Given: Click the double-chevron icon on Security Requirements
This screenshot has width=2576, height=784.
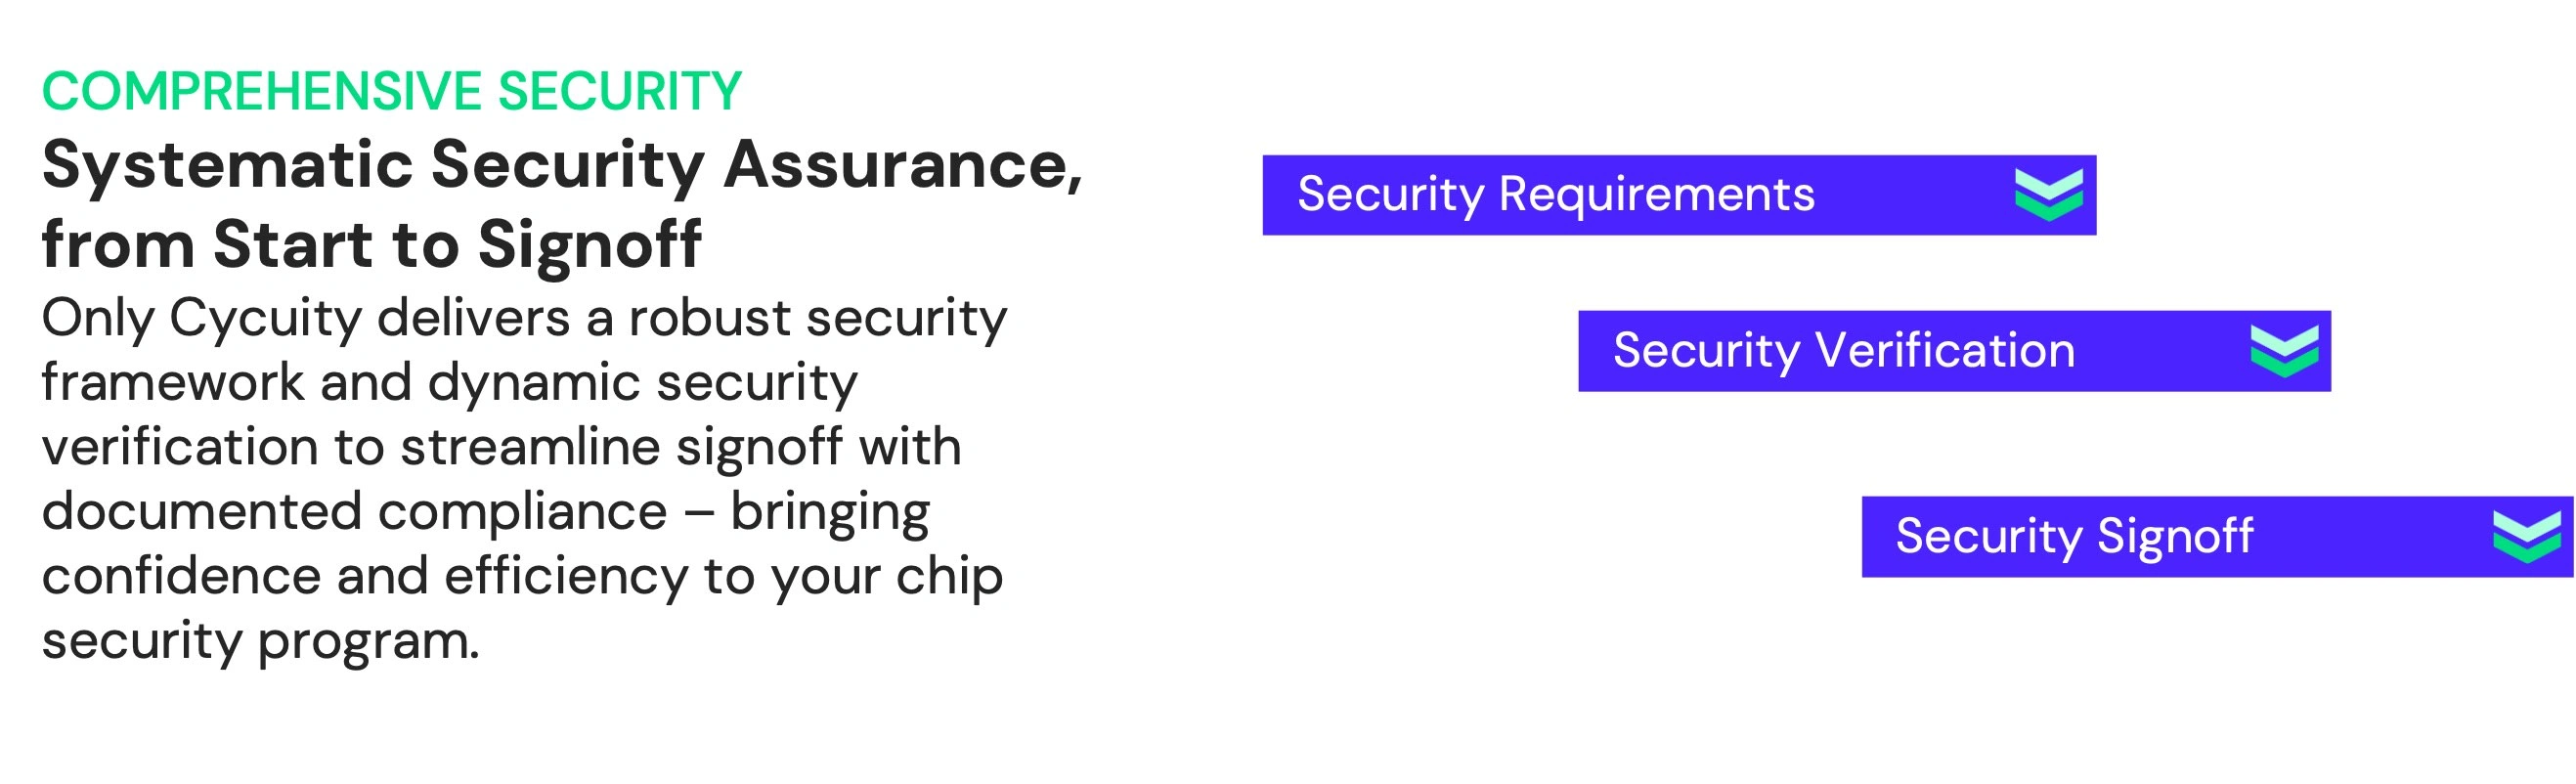Looking at the screenshot, I should tap(2048, 195).
